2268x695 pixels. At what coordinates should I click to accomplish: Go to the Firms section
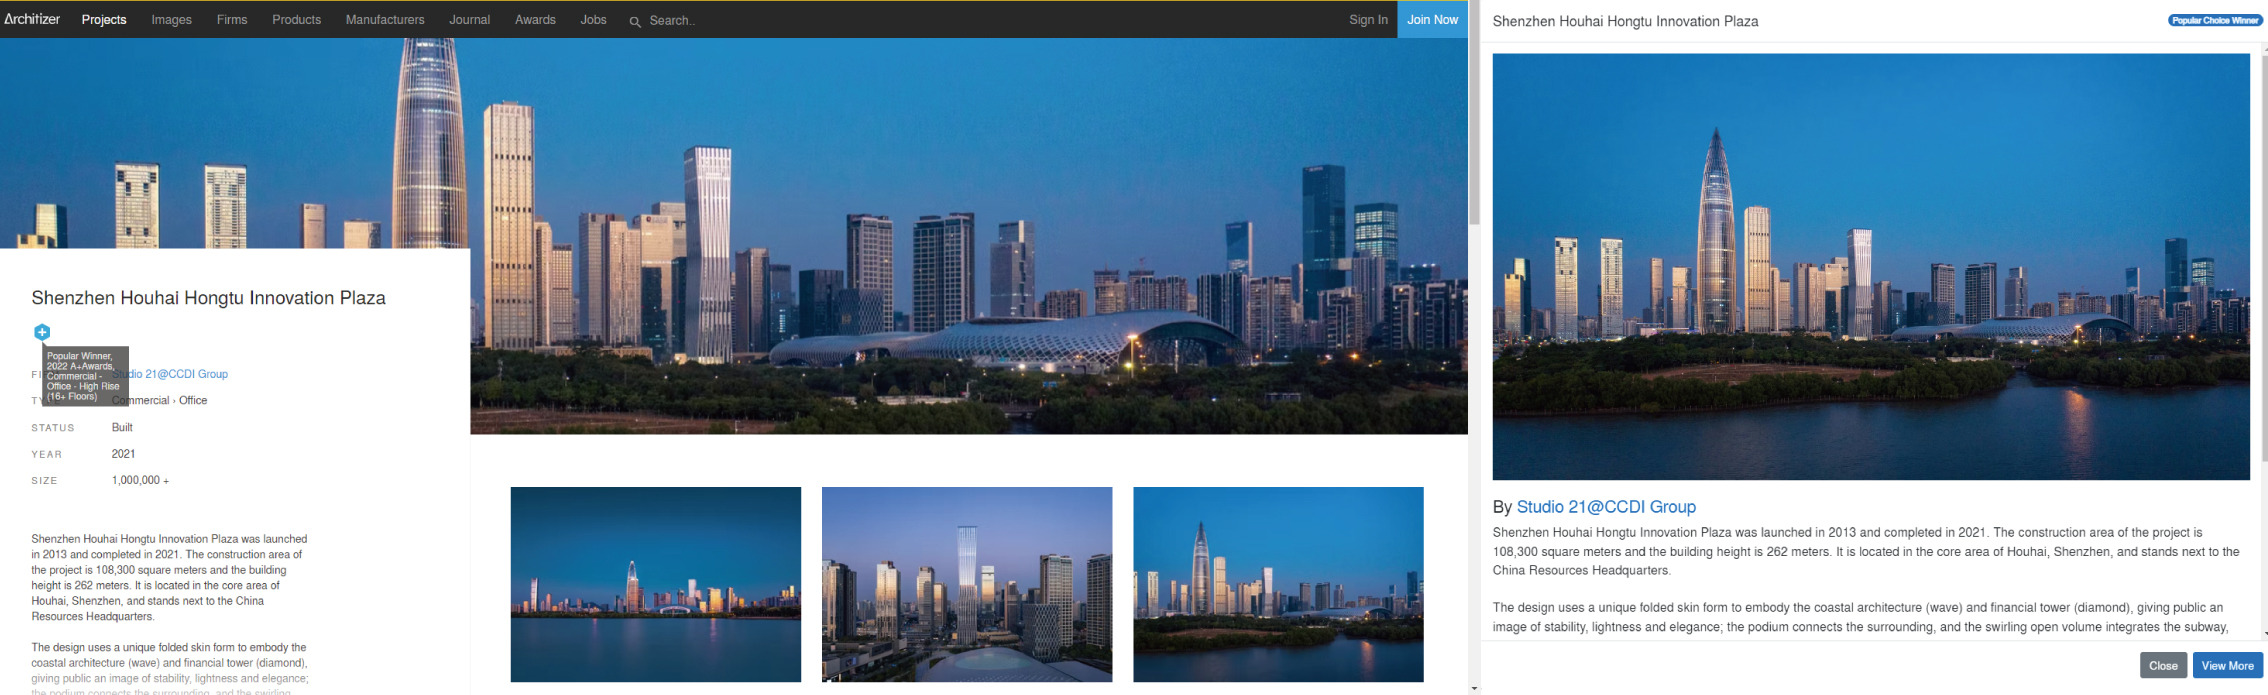pyautogui.click(x=232, y=19)
